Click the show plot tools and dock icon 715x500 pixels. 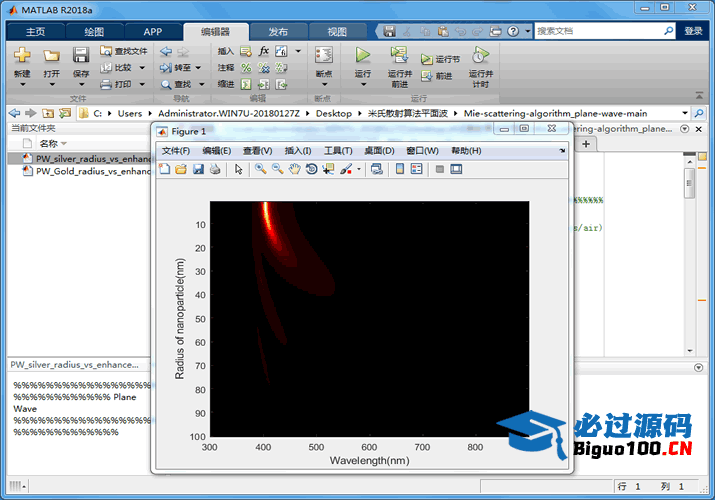[x=456, y=169]
